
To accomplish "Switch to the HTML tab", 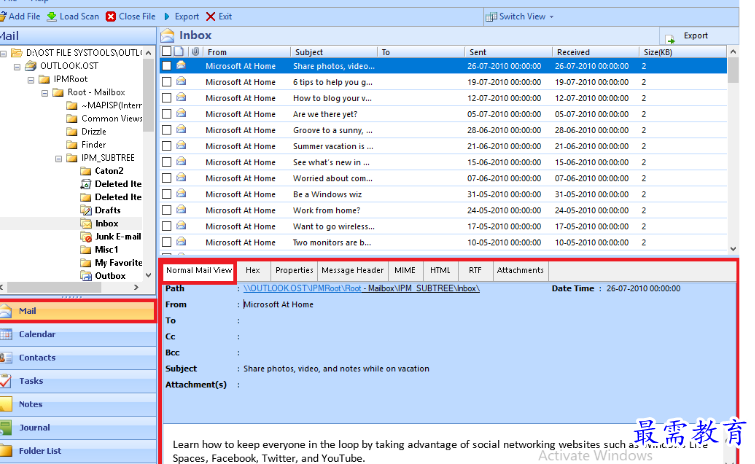I will tap(440, 271).
